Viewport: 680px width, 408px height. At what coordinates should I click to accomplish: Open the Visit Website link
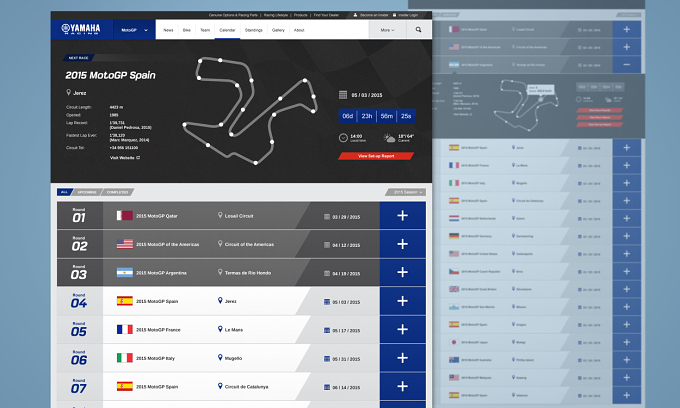point(124,158)
